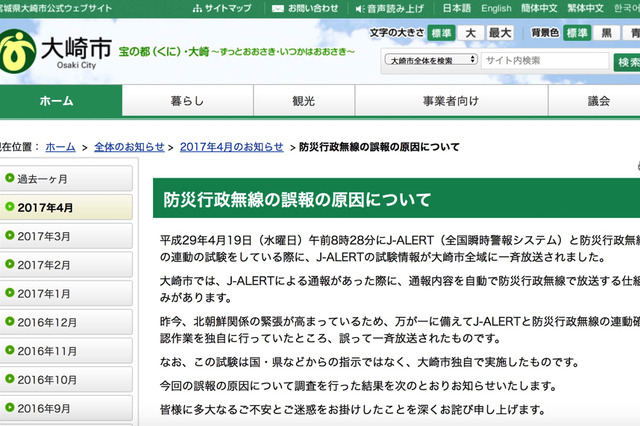The height and width of the screenshot is (426, 640).
Task: Click the paragraph starting 皆様に多大なるご不安
Action: 353,409
